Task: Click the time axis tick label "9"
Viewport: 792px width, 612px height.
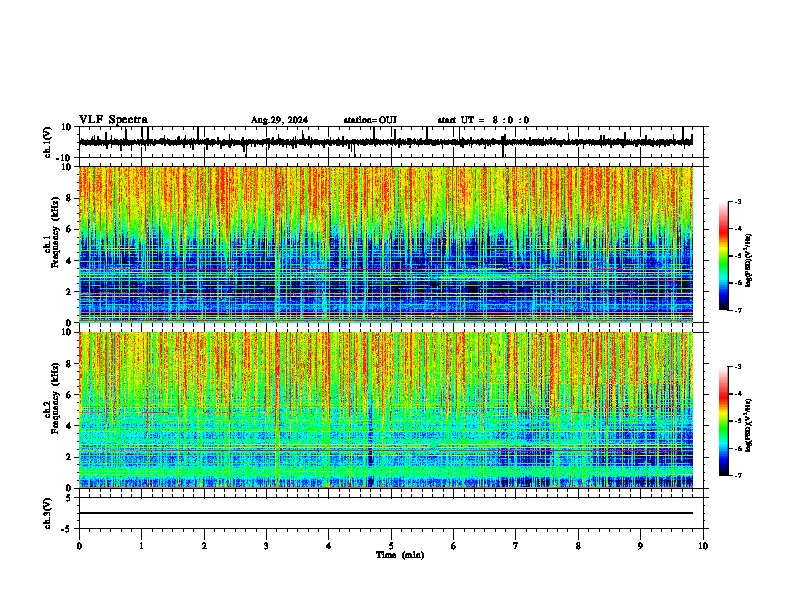Action: tap(640, 546)
